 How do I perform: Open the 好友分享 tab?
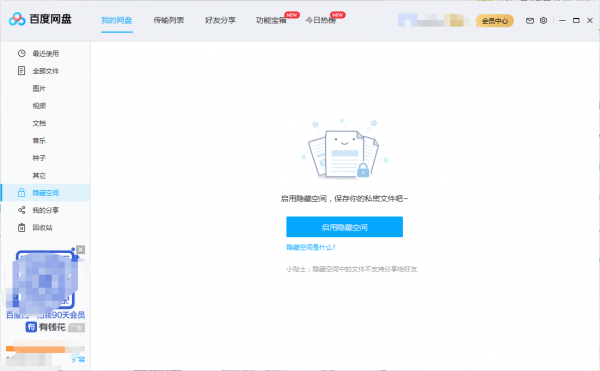pos(220,20)
